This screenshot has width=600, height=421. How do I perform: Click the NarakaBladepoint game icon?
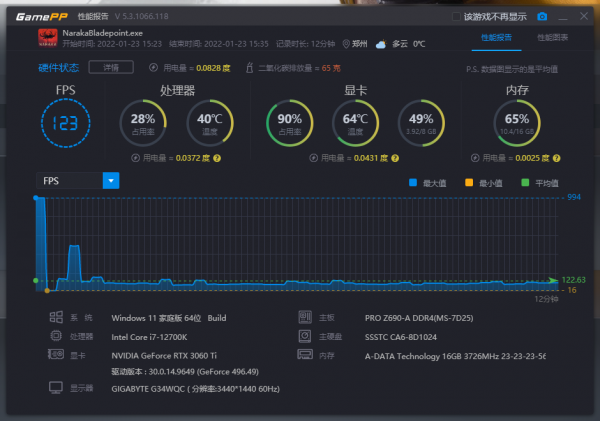(x=48, y=38)
